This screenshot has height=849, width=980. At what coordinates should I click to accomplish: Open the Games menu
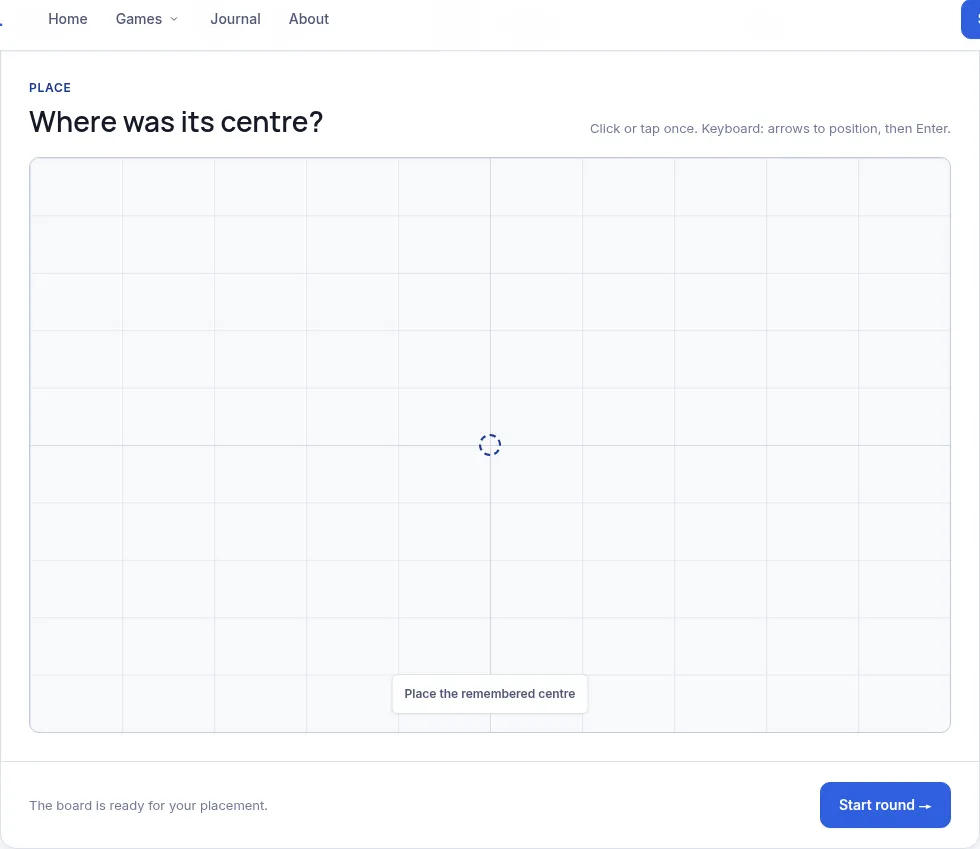coord(139,19)
